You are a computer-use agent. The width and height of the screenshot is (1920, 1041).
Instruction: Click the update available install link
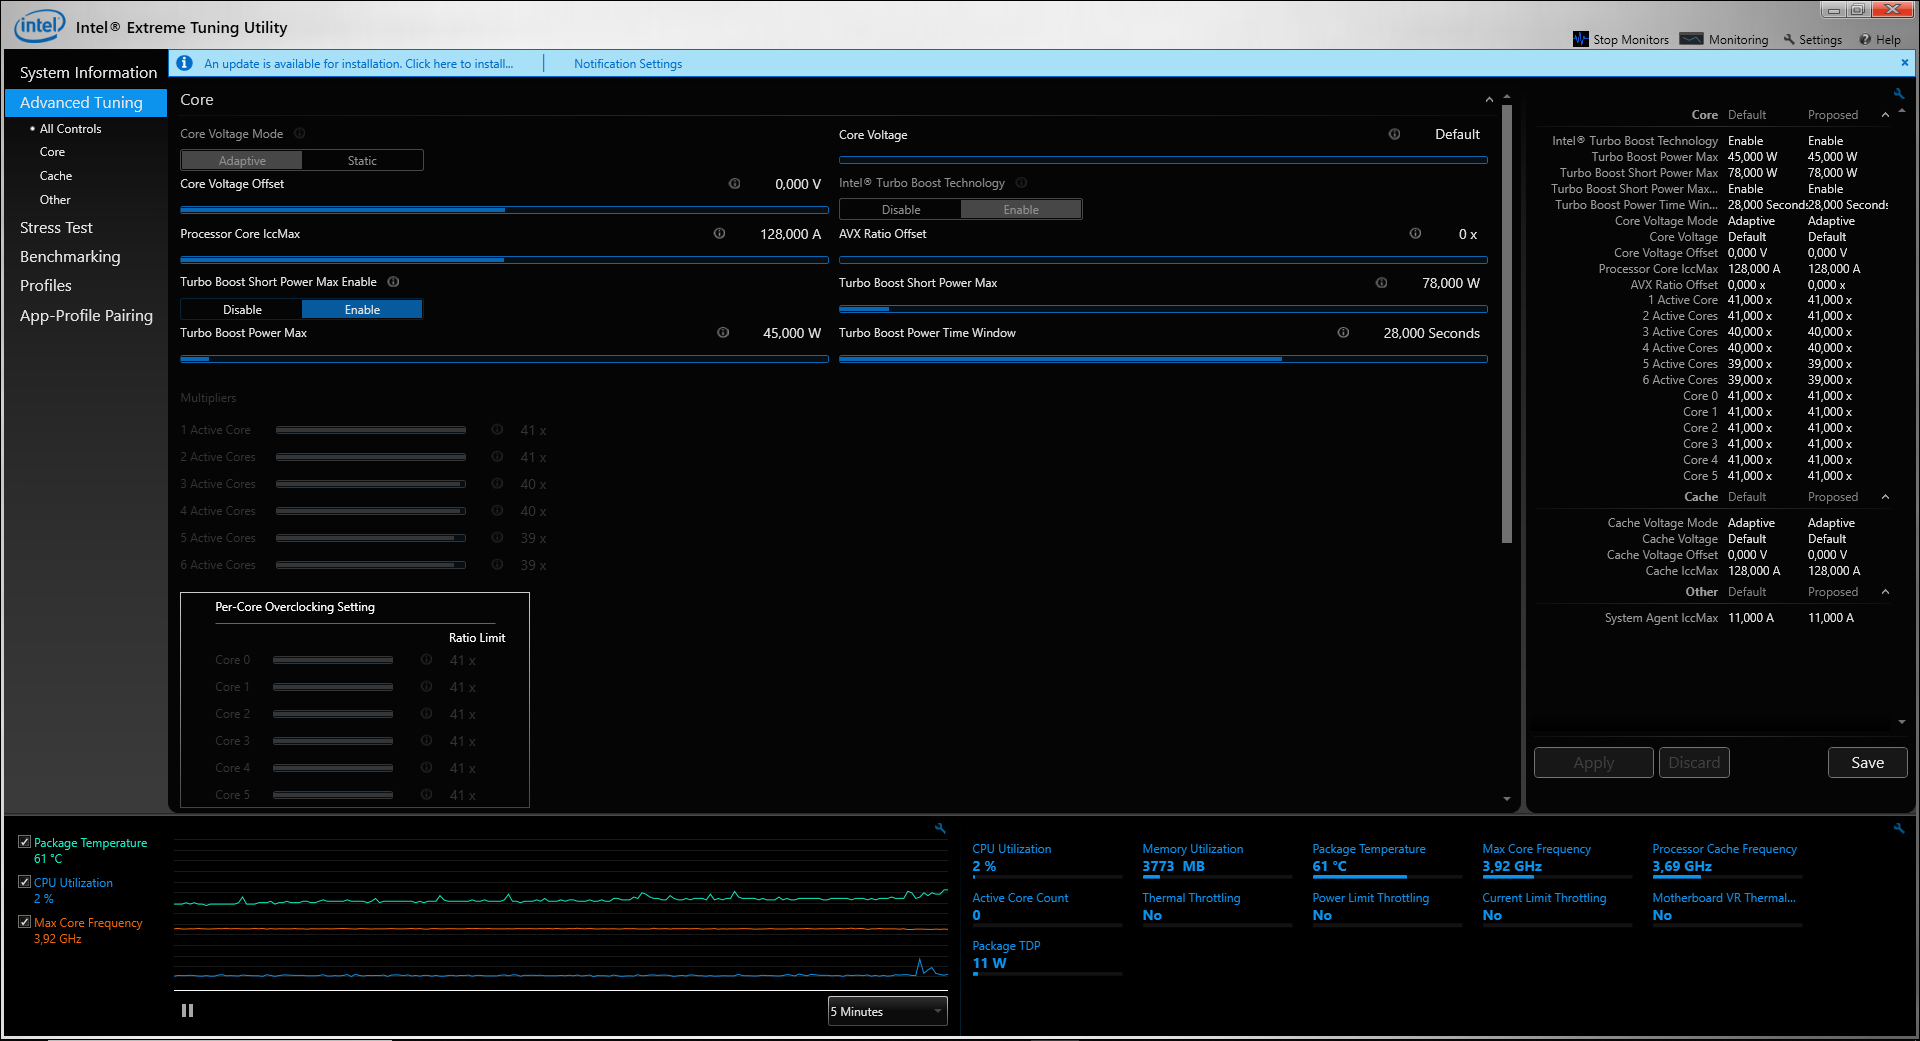[358, 63]
